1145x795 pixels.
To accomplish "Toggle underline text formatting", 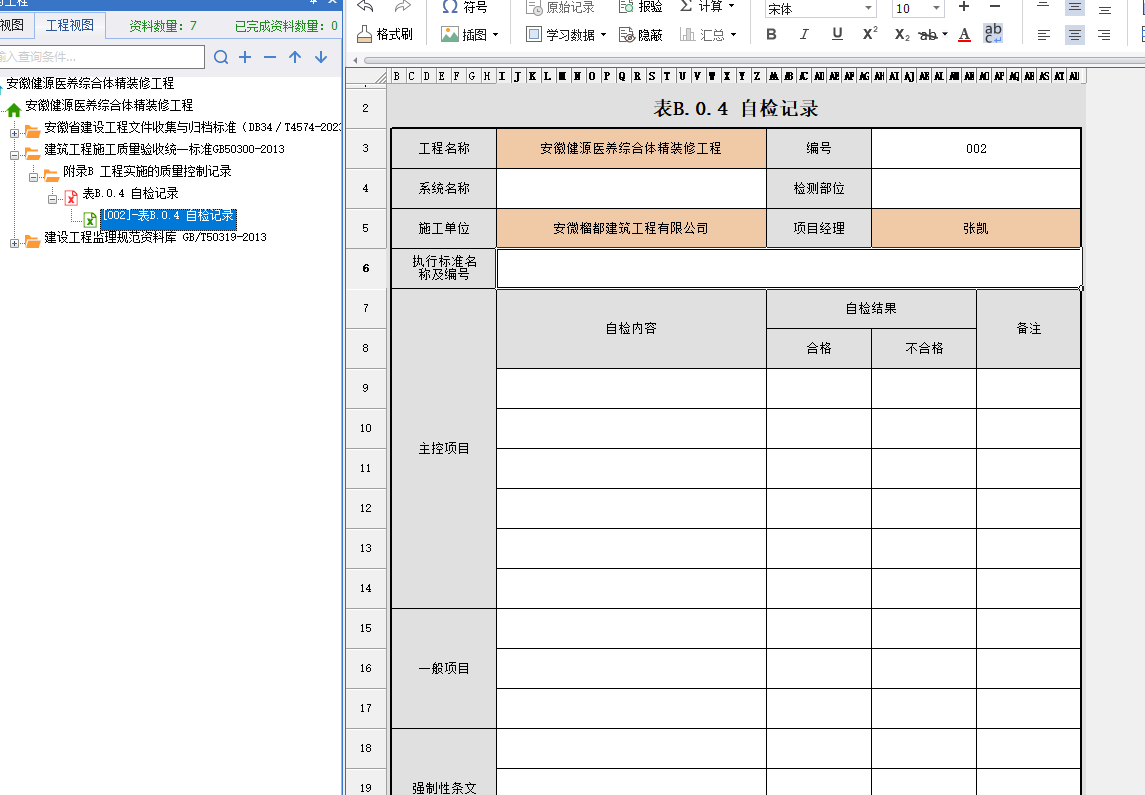I will 837,35.
